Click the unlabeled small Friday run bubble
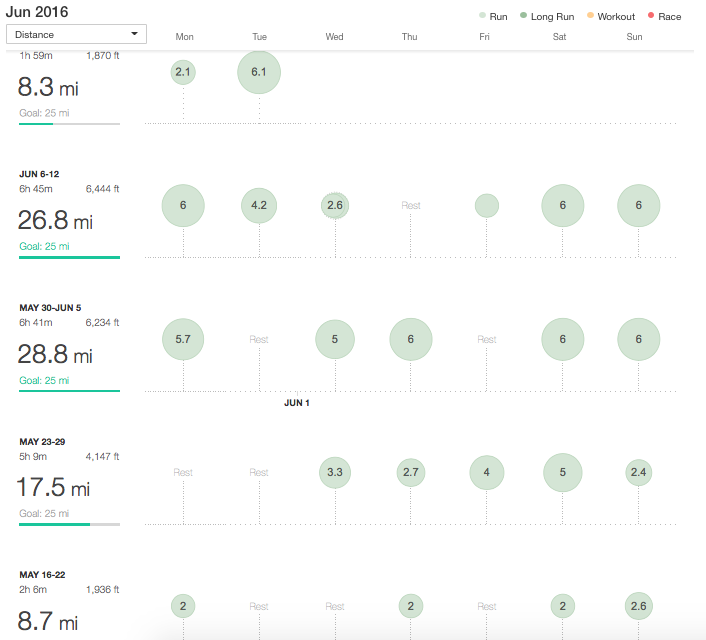Viewport: 706px width, 640px height. click(487, 206)
